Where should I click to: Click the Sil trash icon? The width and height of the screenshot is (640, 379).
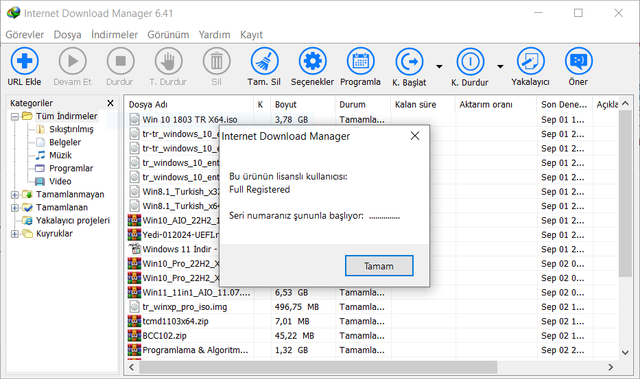216,61
